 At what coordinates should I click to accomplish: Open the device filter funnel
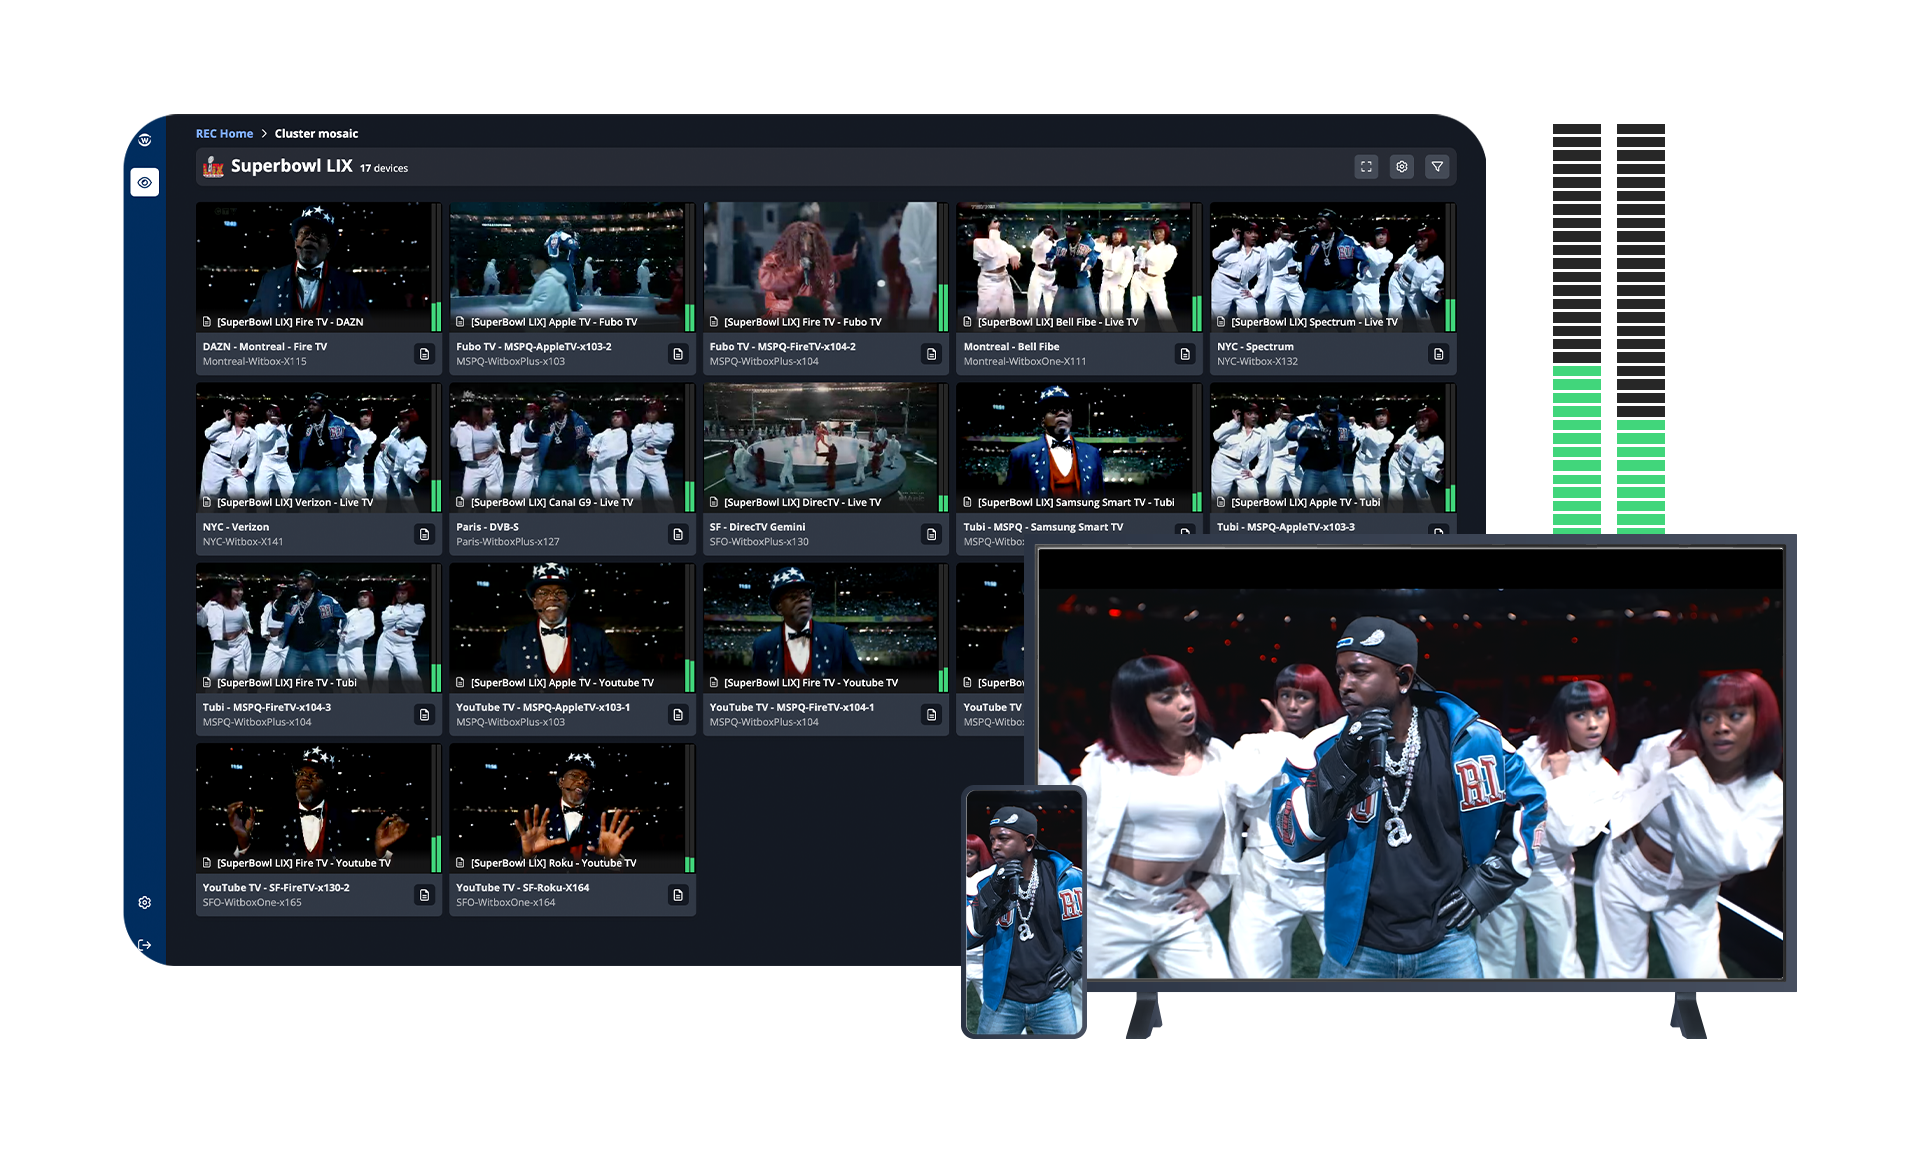pyautogui.click(x=1437, y=167)
